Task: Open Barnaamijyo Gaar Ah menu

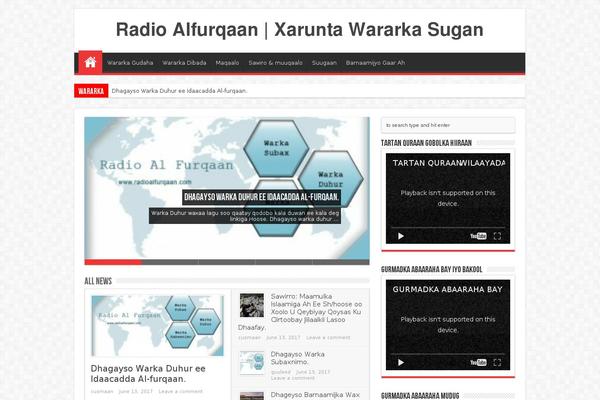Action: (375, 63)
